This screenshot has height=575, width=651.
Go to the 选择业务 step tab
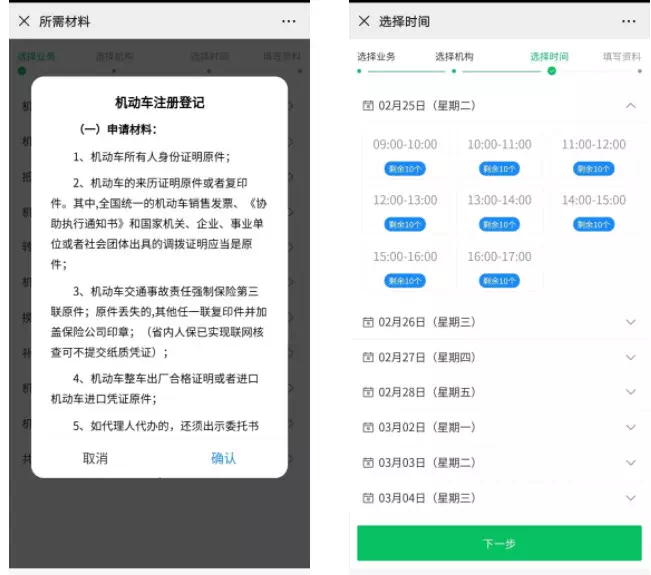(x=376, y=57)
